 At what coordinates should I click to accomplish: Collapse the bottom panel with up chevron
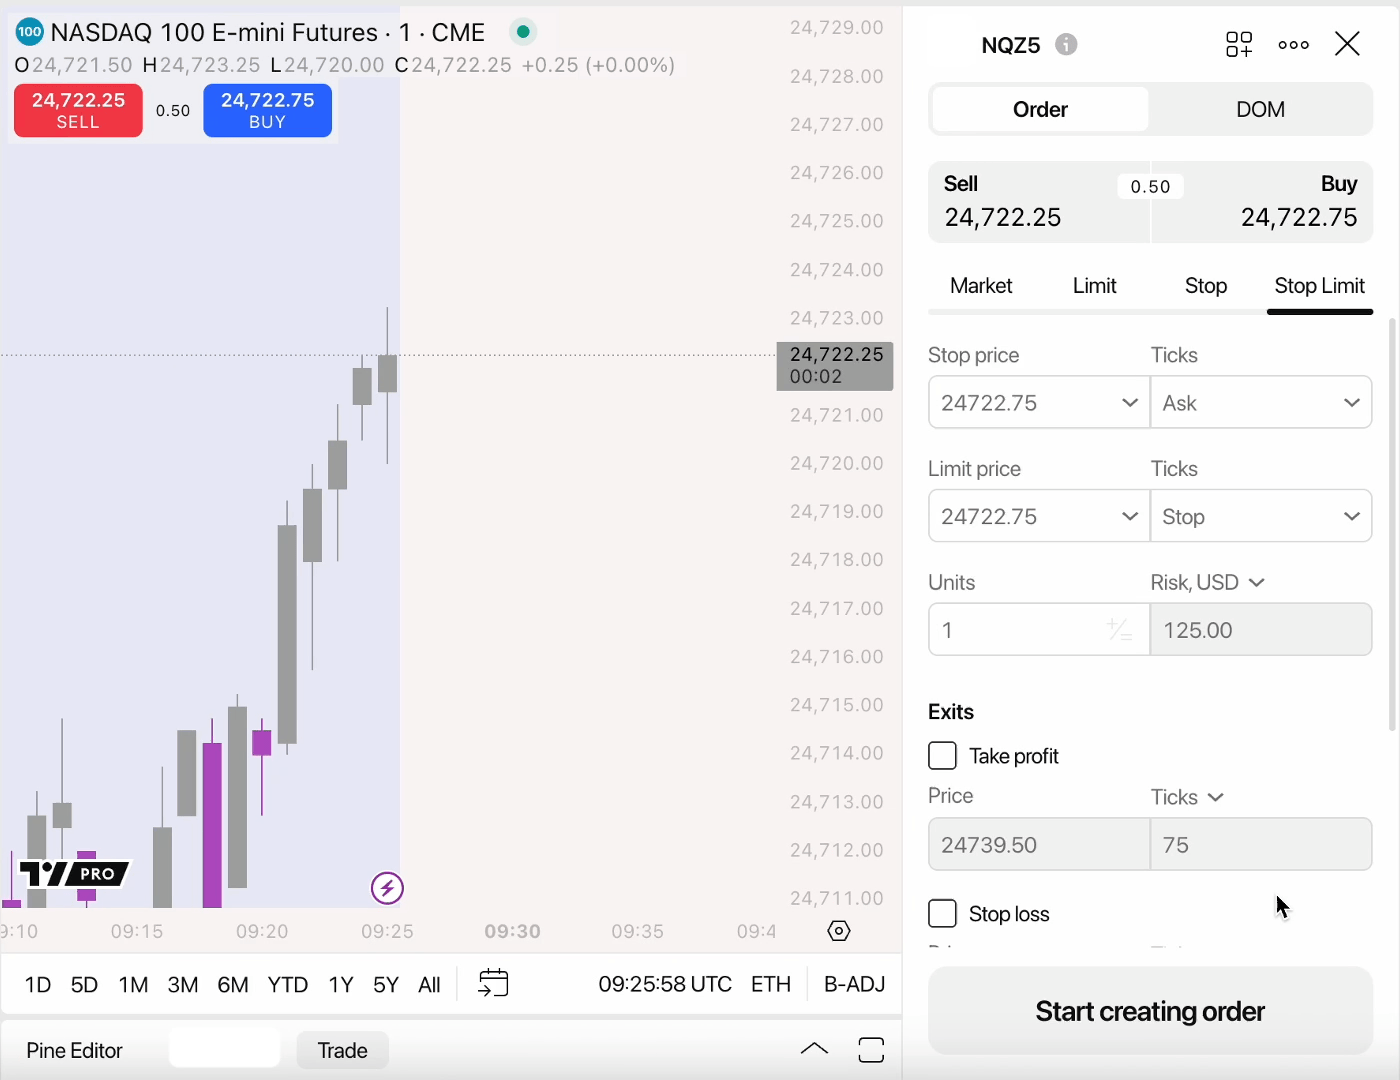(x=814, y=1049)
